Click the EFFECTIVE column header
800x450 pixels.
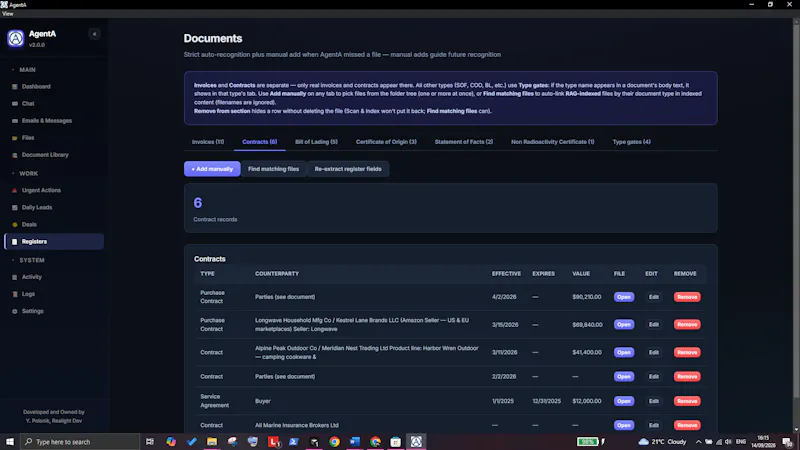point(506,274)
